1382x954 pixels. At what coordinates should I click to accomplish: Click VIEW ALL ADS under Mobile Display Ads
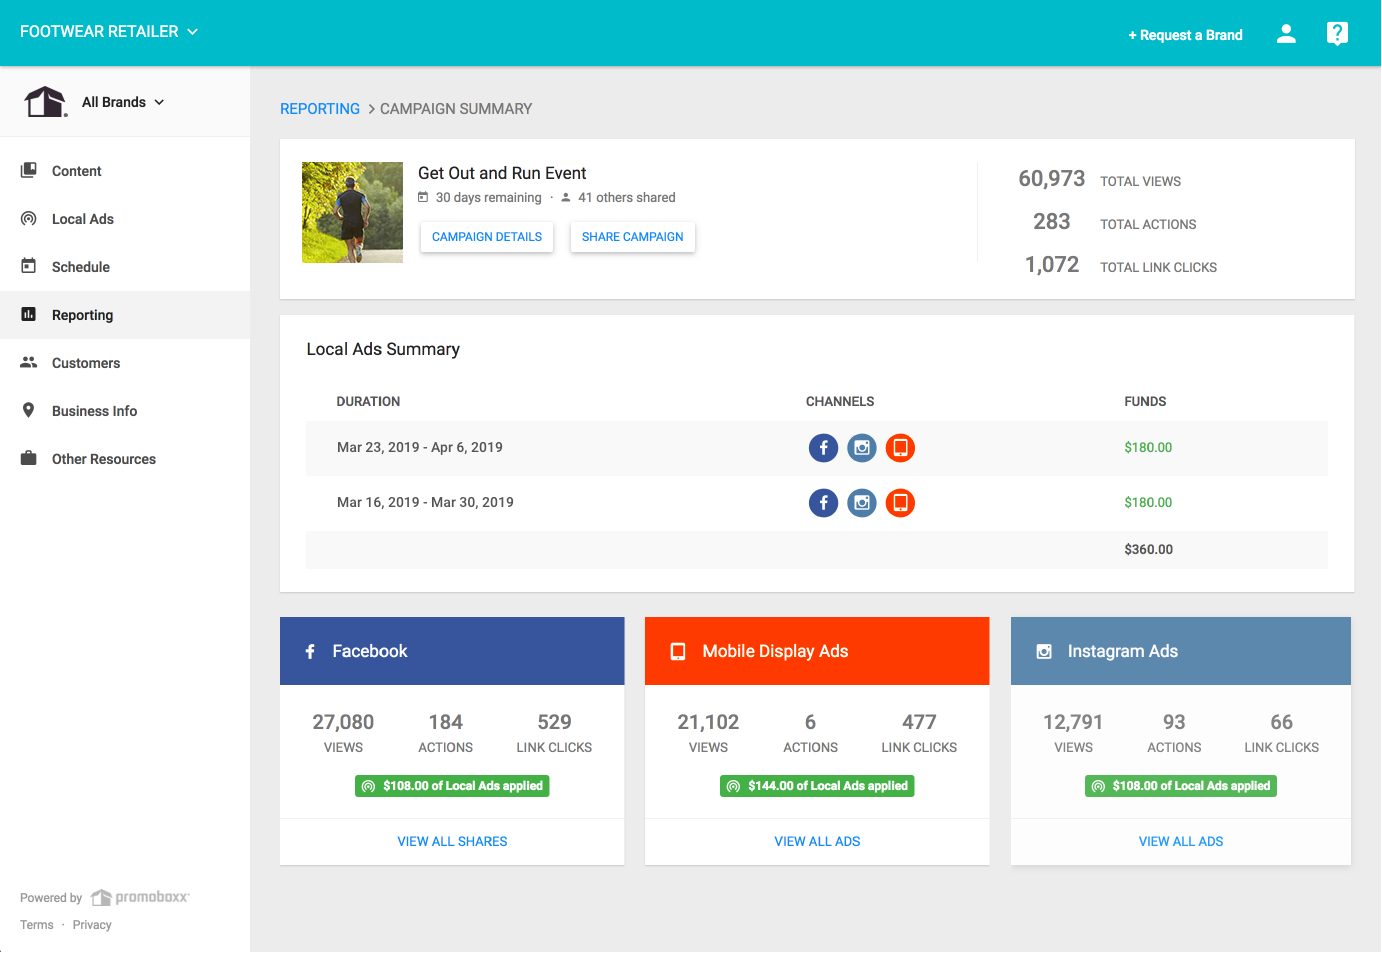(817, 842)
